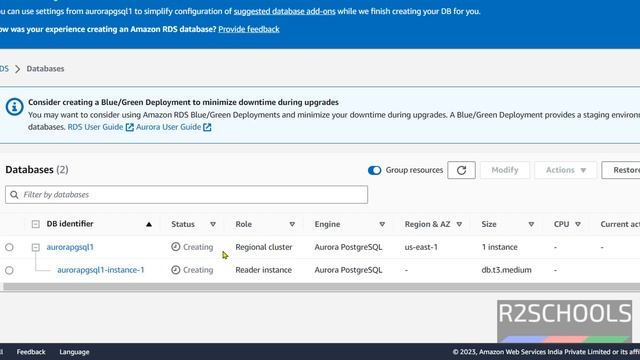Click Aurora PostgreSQL engine cell for instance-1 row
This screenshot has width=640, height=360.
(x=348, y=270)
